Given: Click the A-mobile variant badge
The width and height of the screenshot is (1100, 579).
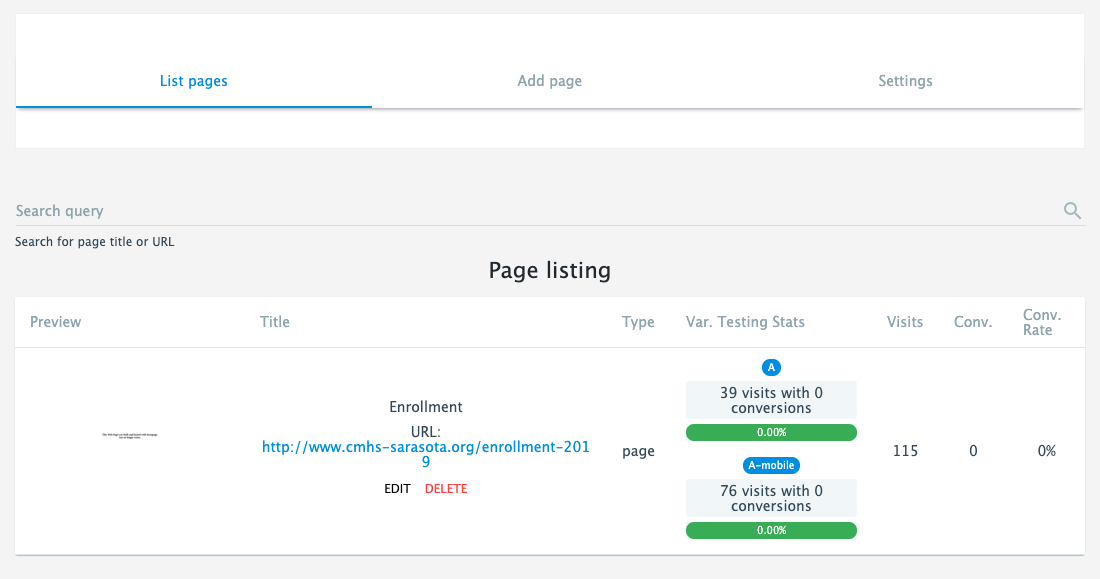Looking at the screenshot, I should coord(771,465).
